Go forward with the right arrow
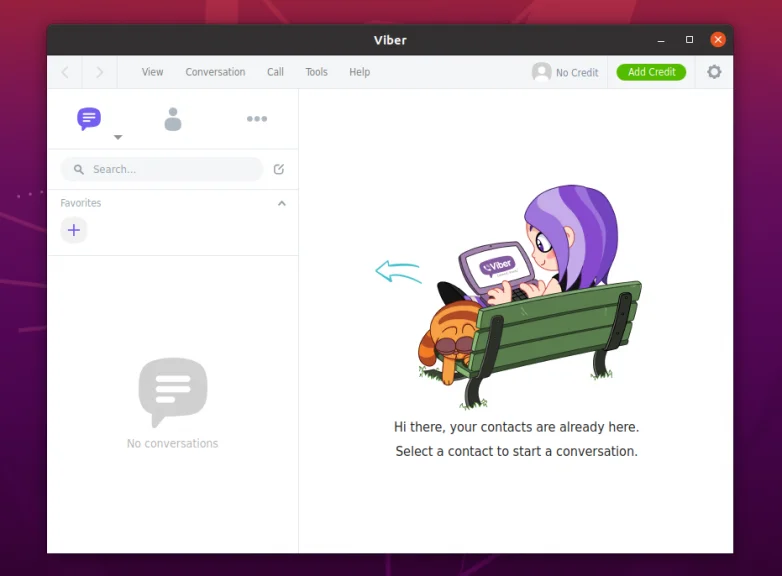782x576 pixels. (100, 72)
